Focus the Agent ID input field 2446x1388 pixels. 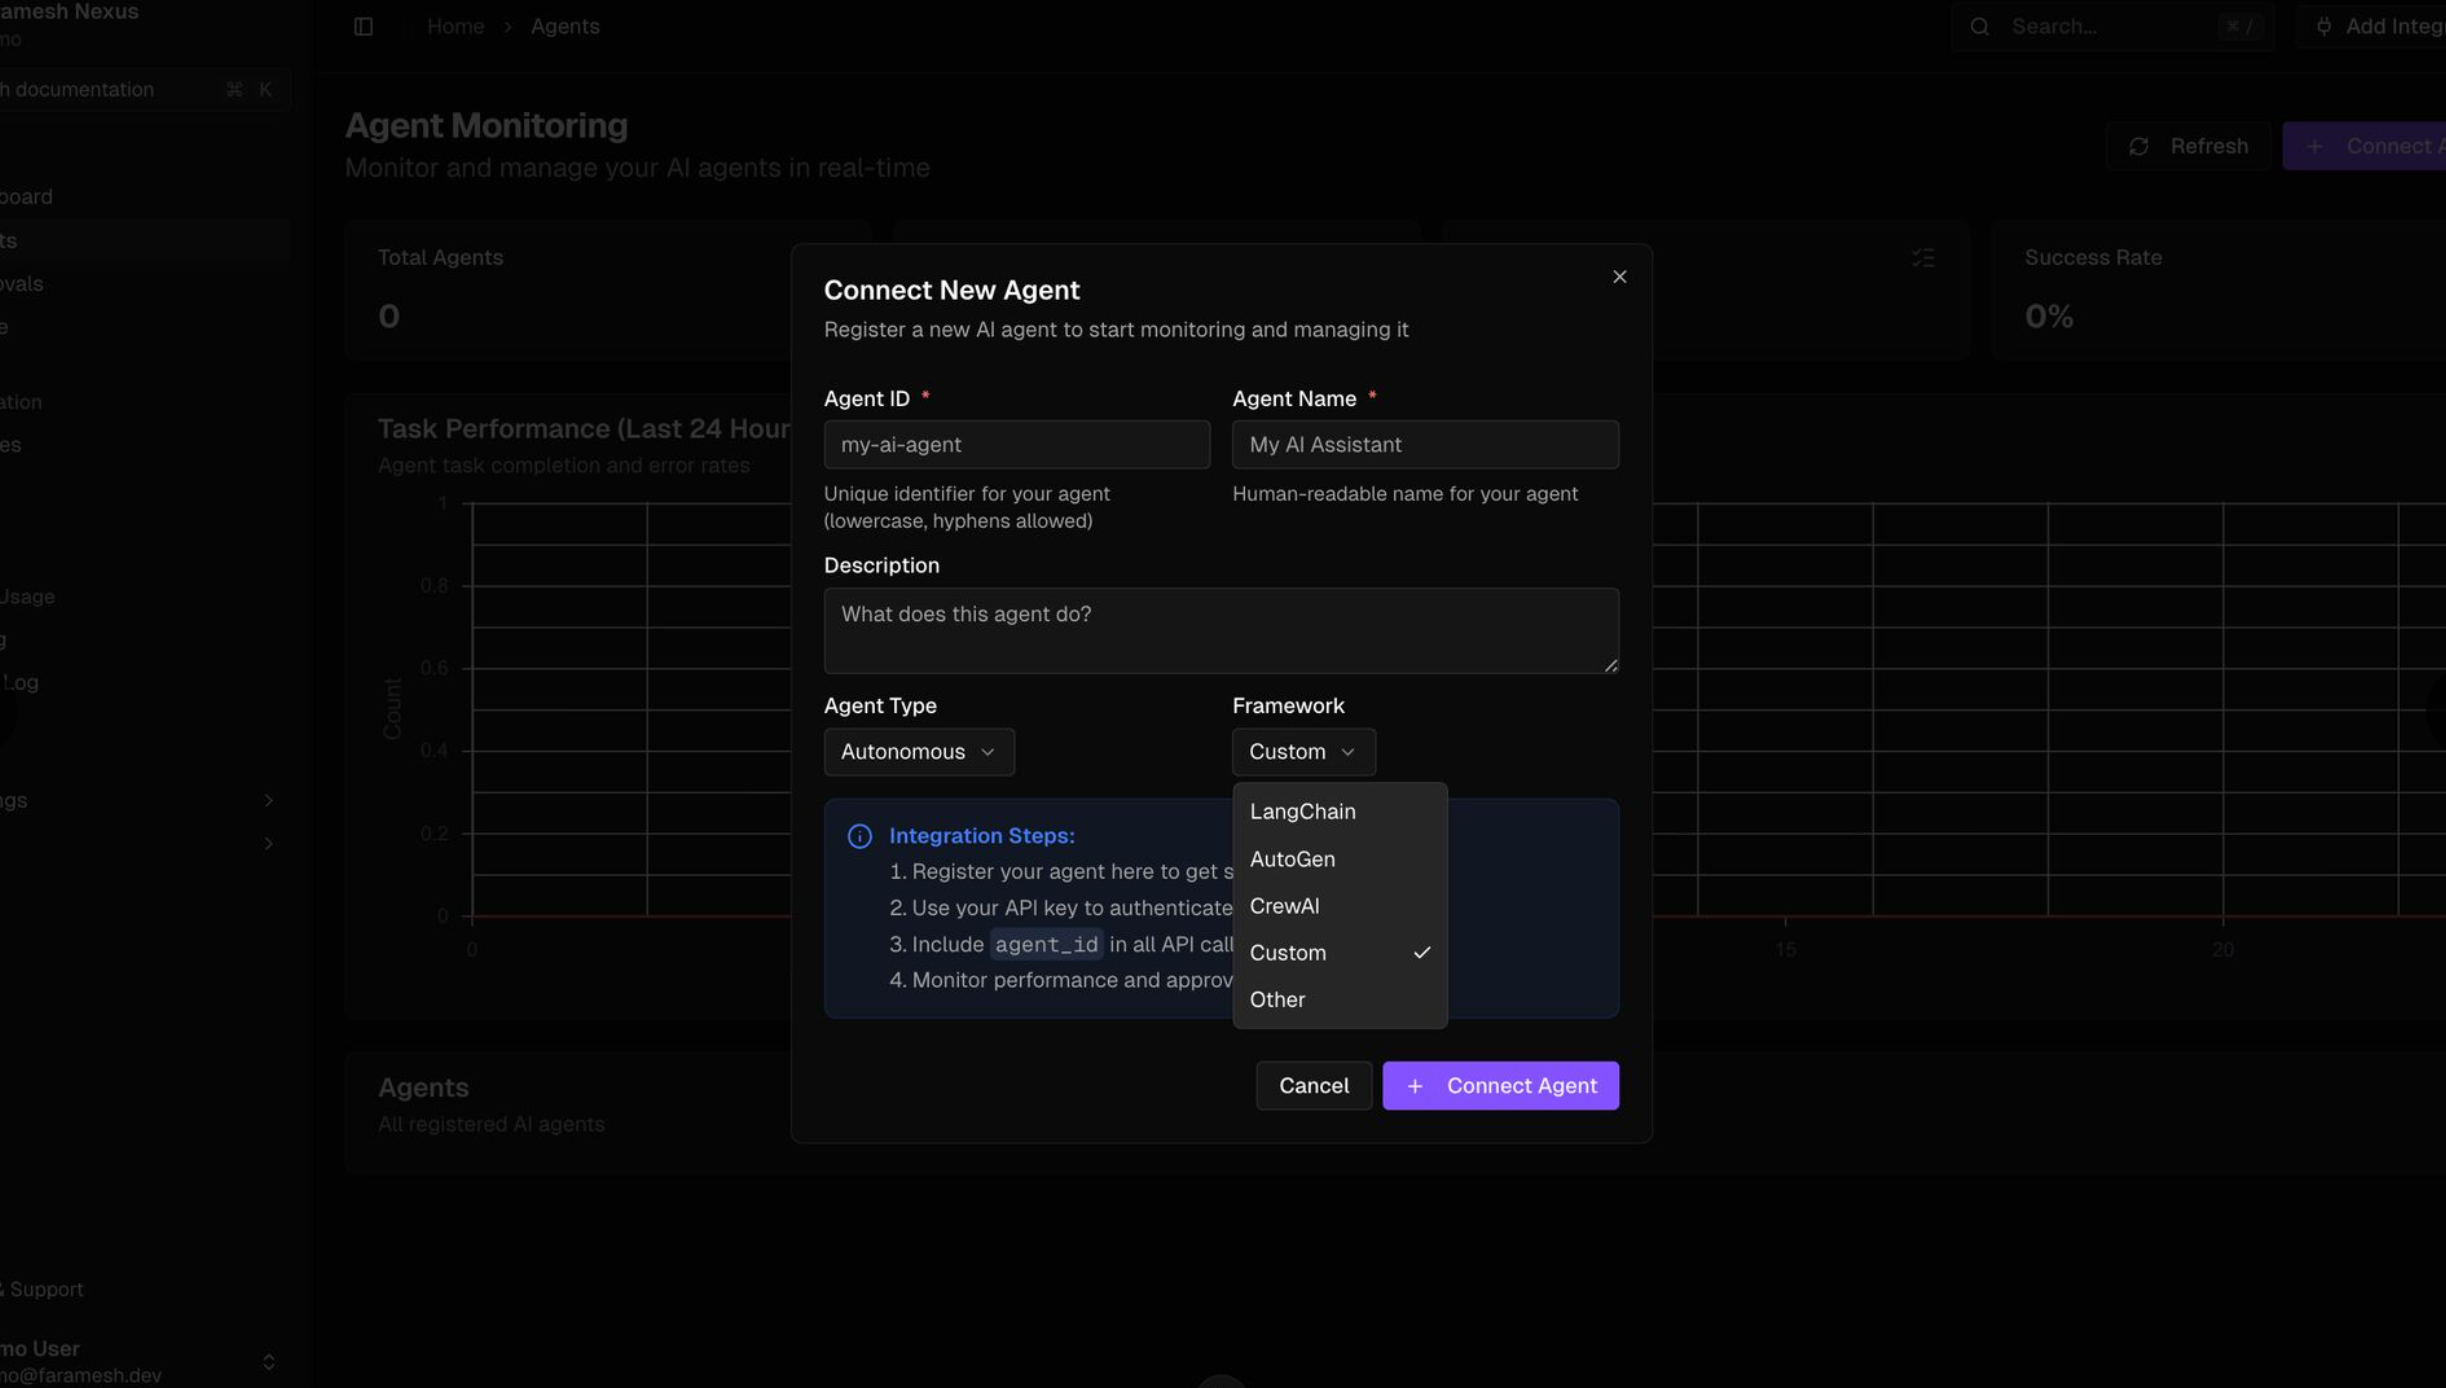point(1016,445)
